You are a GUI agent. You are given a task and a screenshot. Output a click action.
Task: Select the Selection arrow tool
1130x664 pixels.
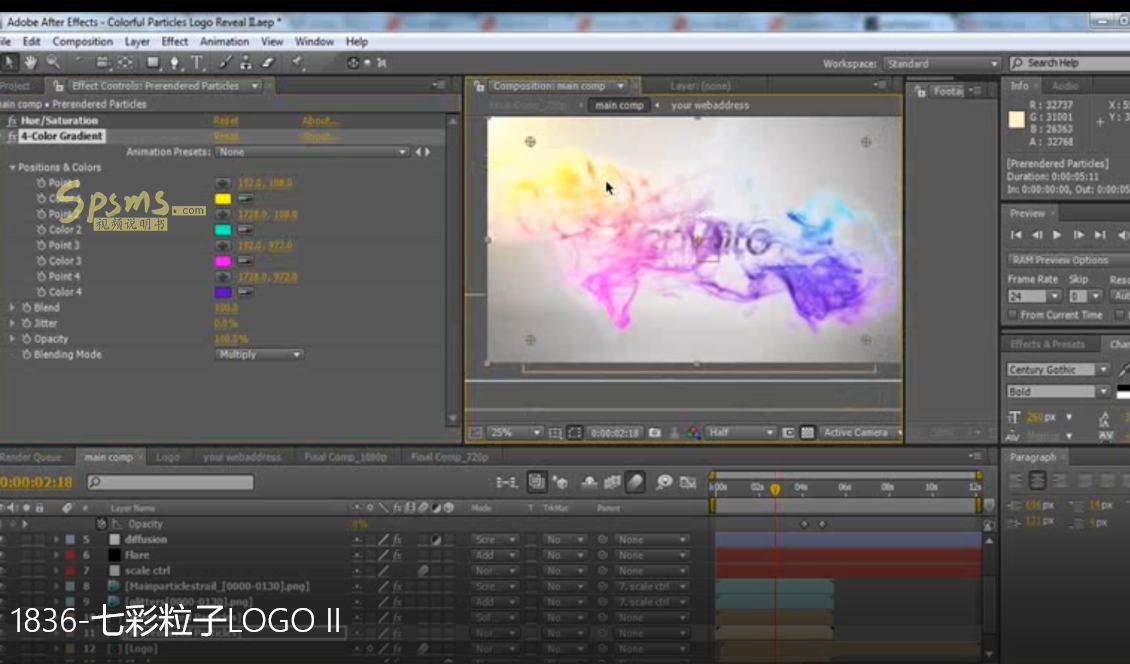[x=9, y=63]
